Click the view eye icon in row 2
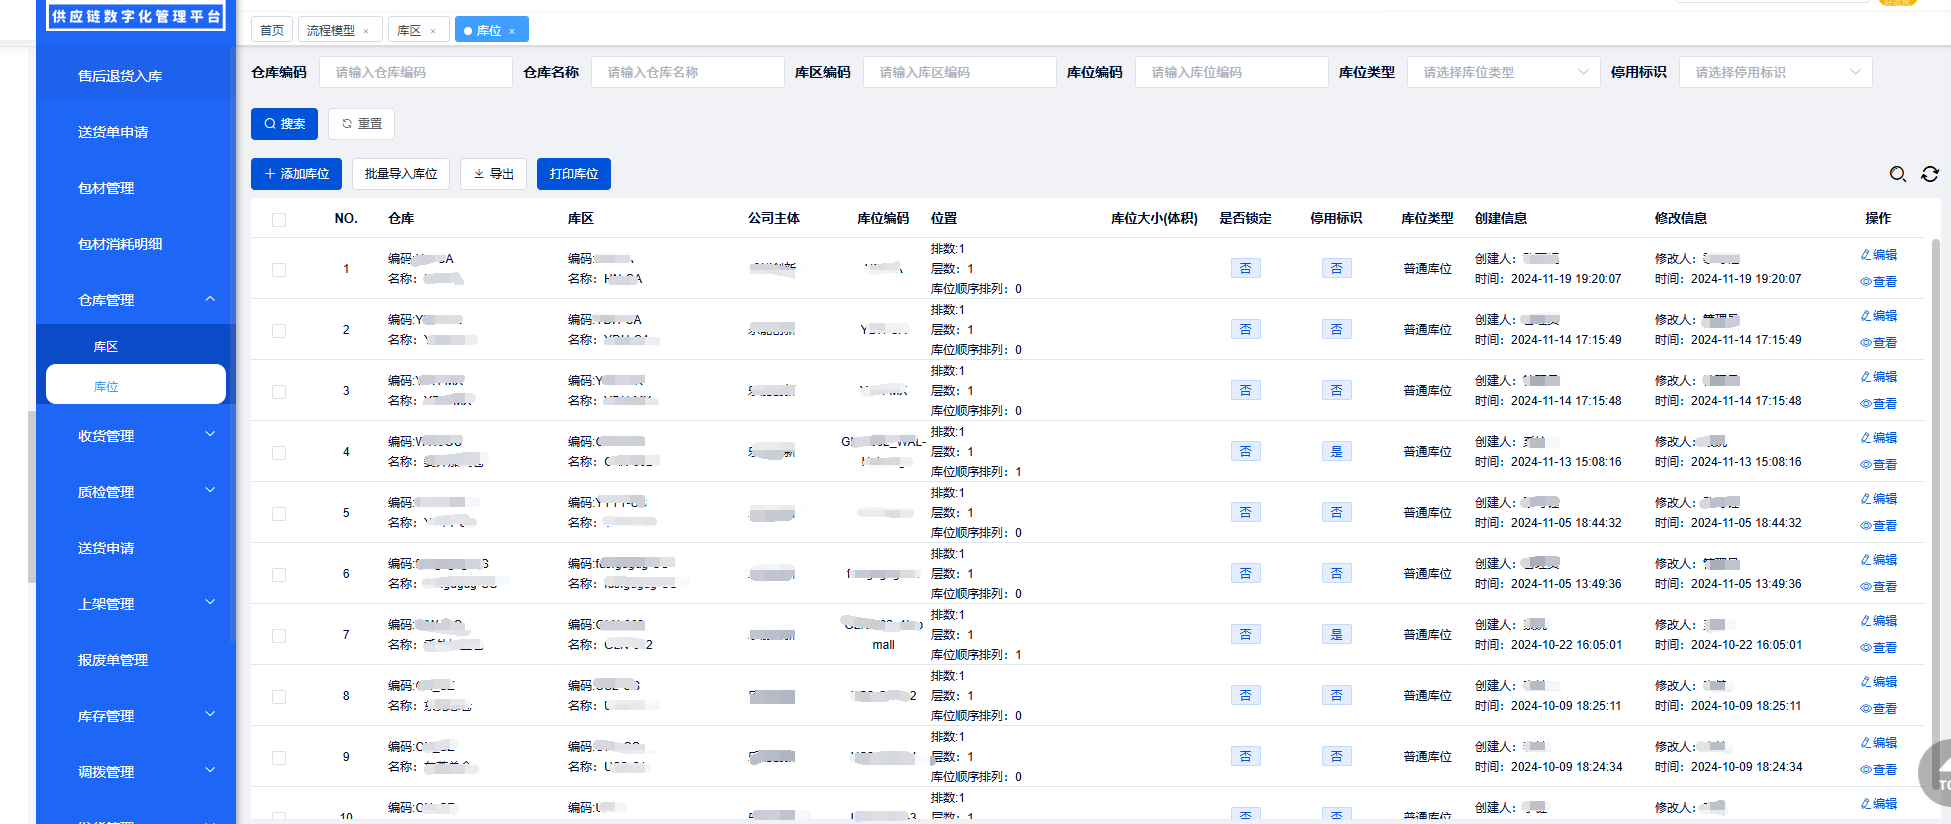This screenshot has width=1951, height=824. [x=1866, y=343]
